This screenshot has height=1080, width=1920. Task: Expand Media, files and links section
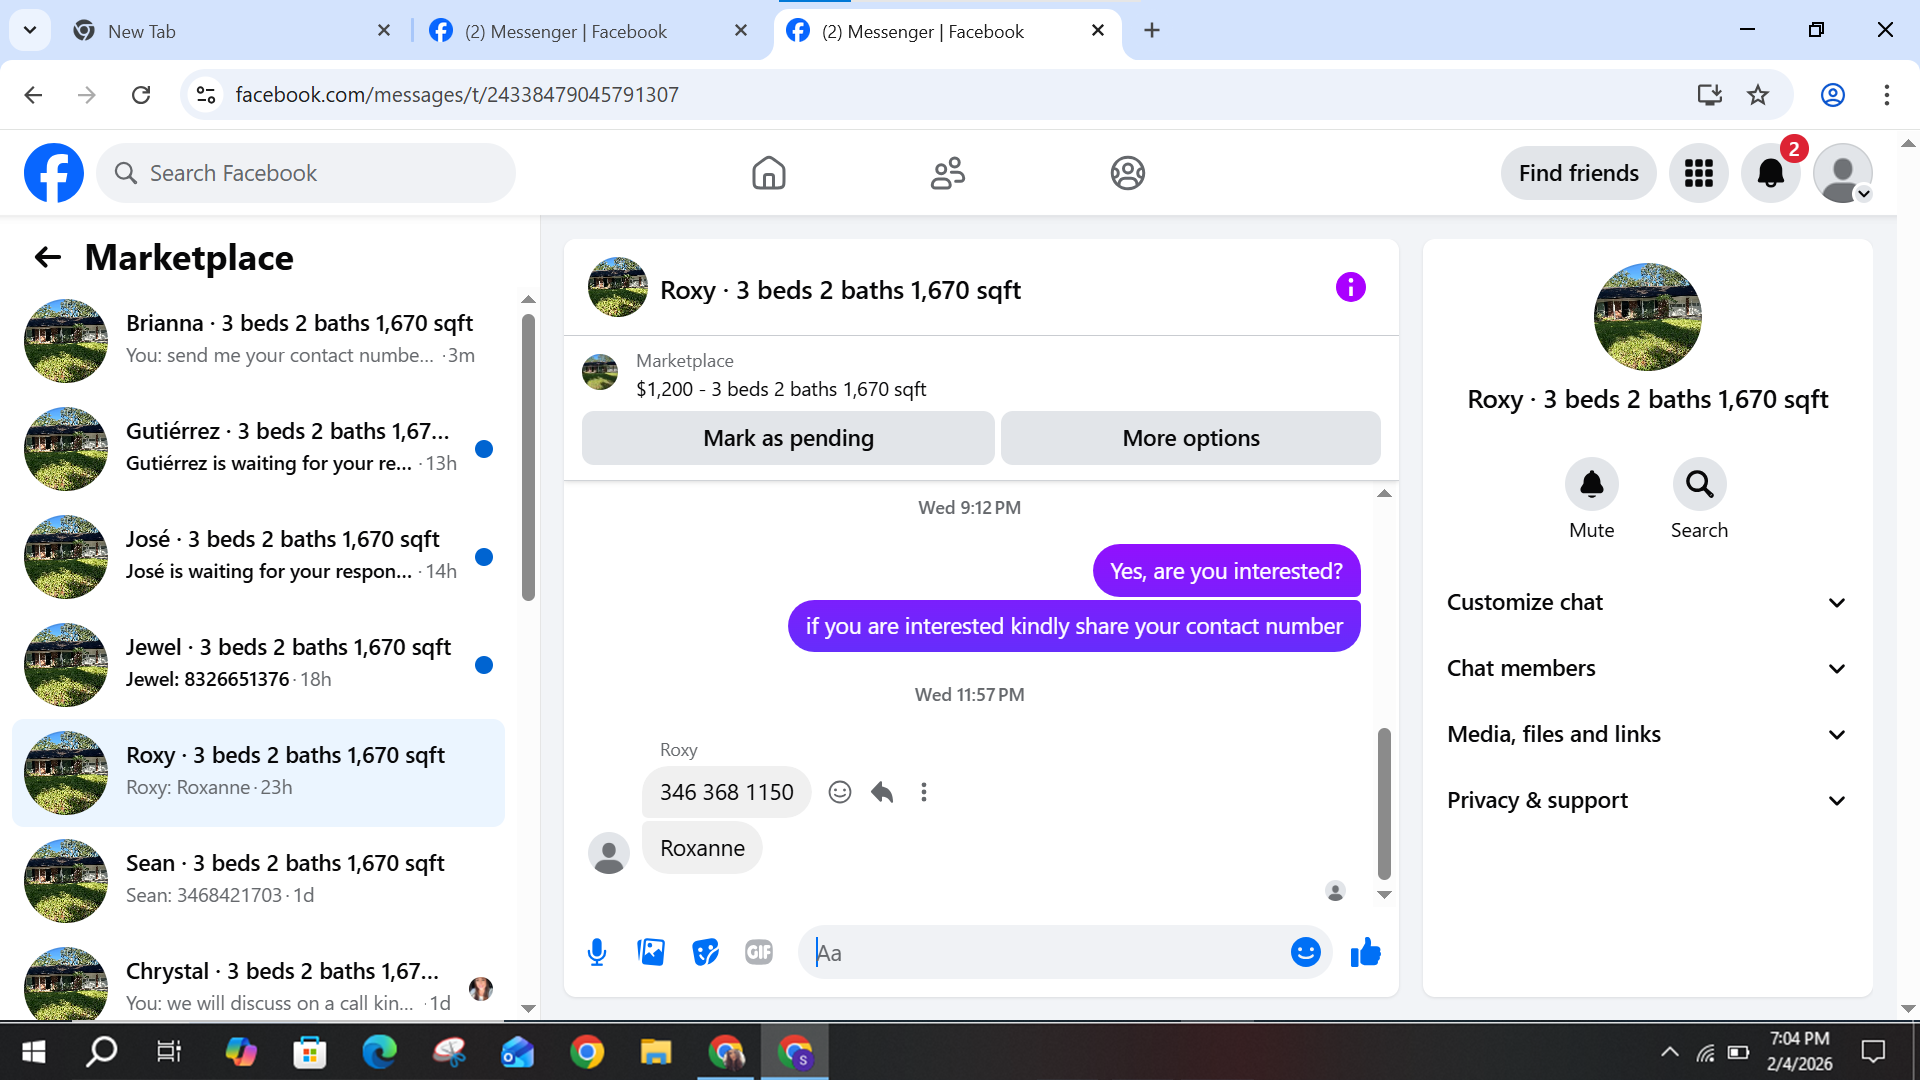coord(1646,734)
